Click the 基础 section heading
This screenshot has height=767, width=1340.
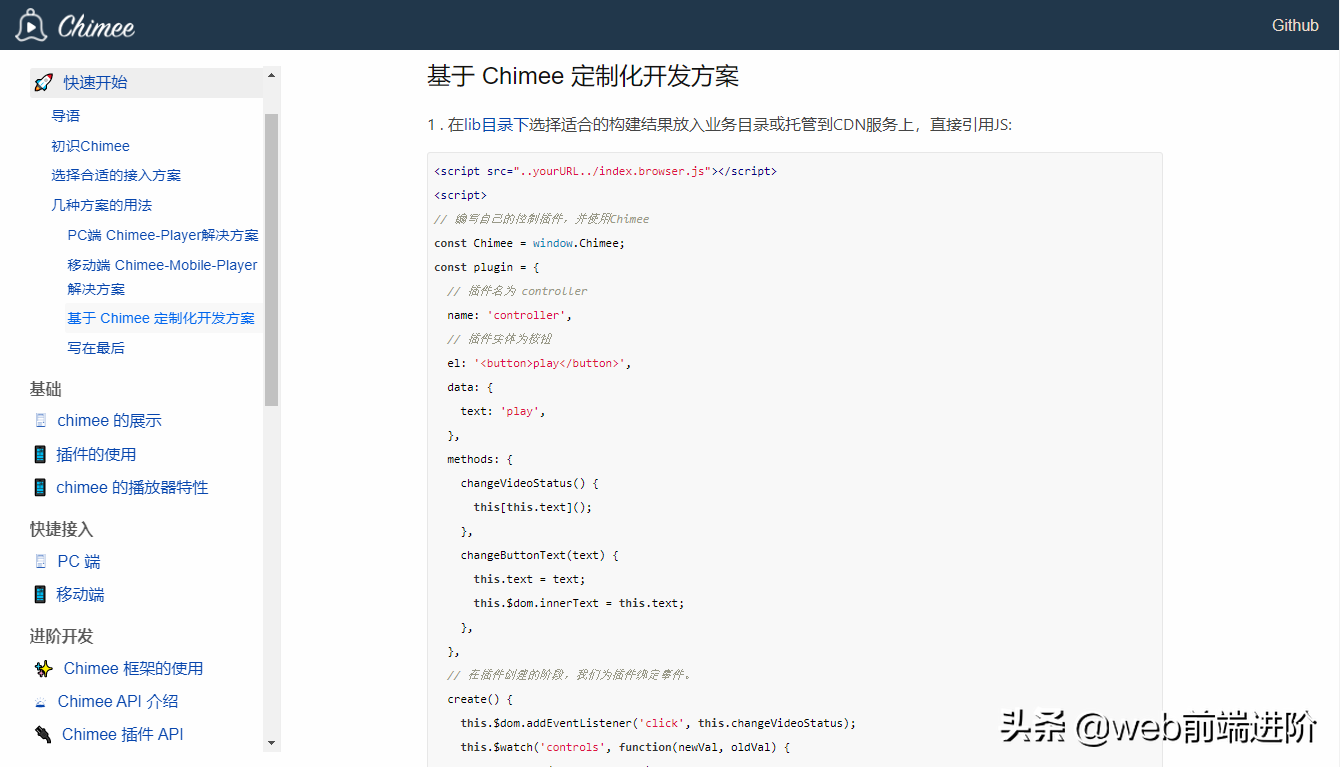tap(46, 389)
